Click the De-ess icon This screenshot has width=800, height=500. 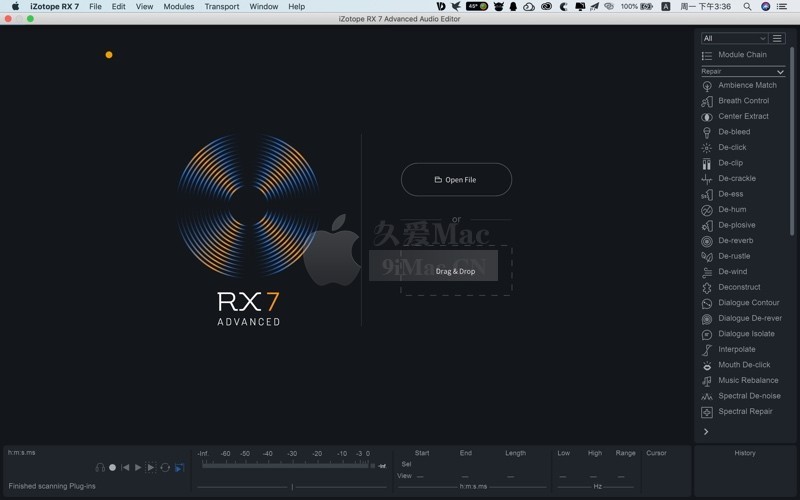[x=707, y=194]
